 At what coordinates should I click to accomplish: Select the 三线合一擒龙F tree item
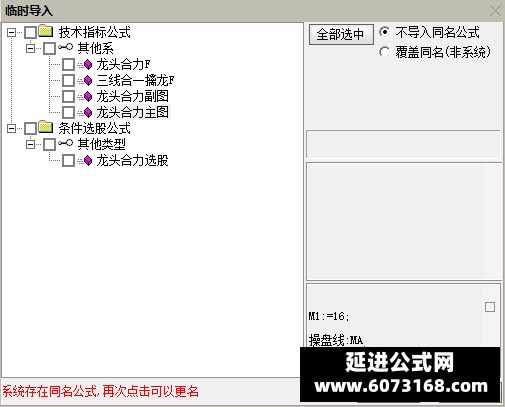click(x=135, y=80)
